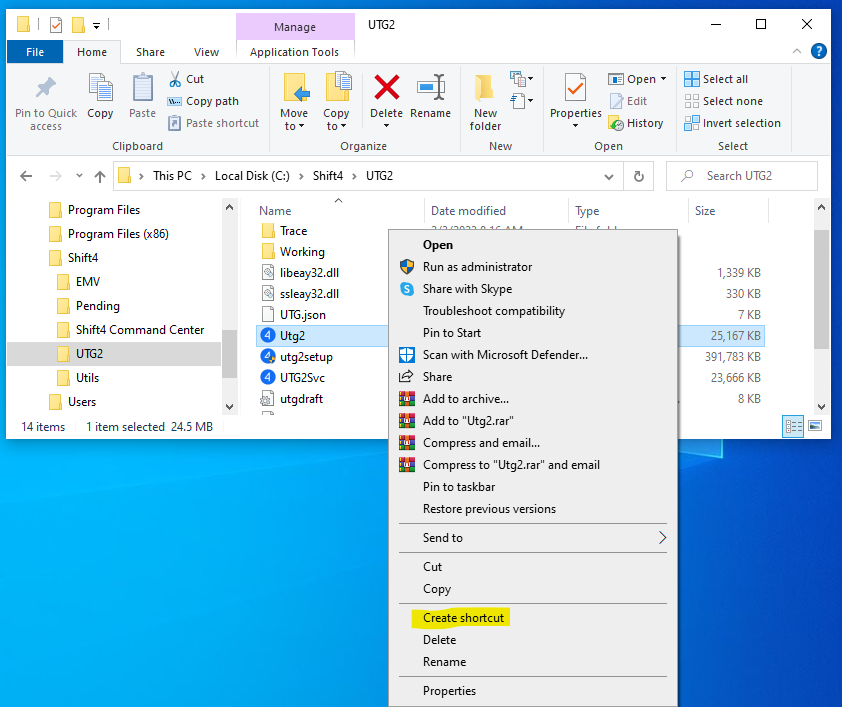The width and height of the screenshot is (842, 707).
Task: Switch to details view toggle
Action: point(794,426)
